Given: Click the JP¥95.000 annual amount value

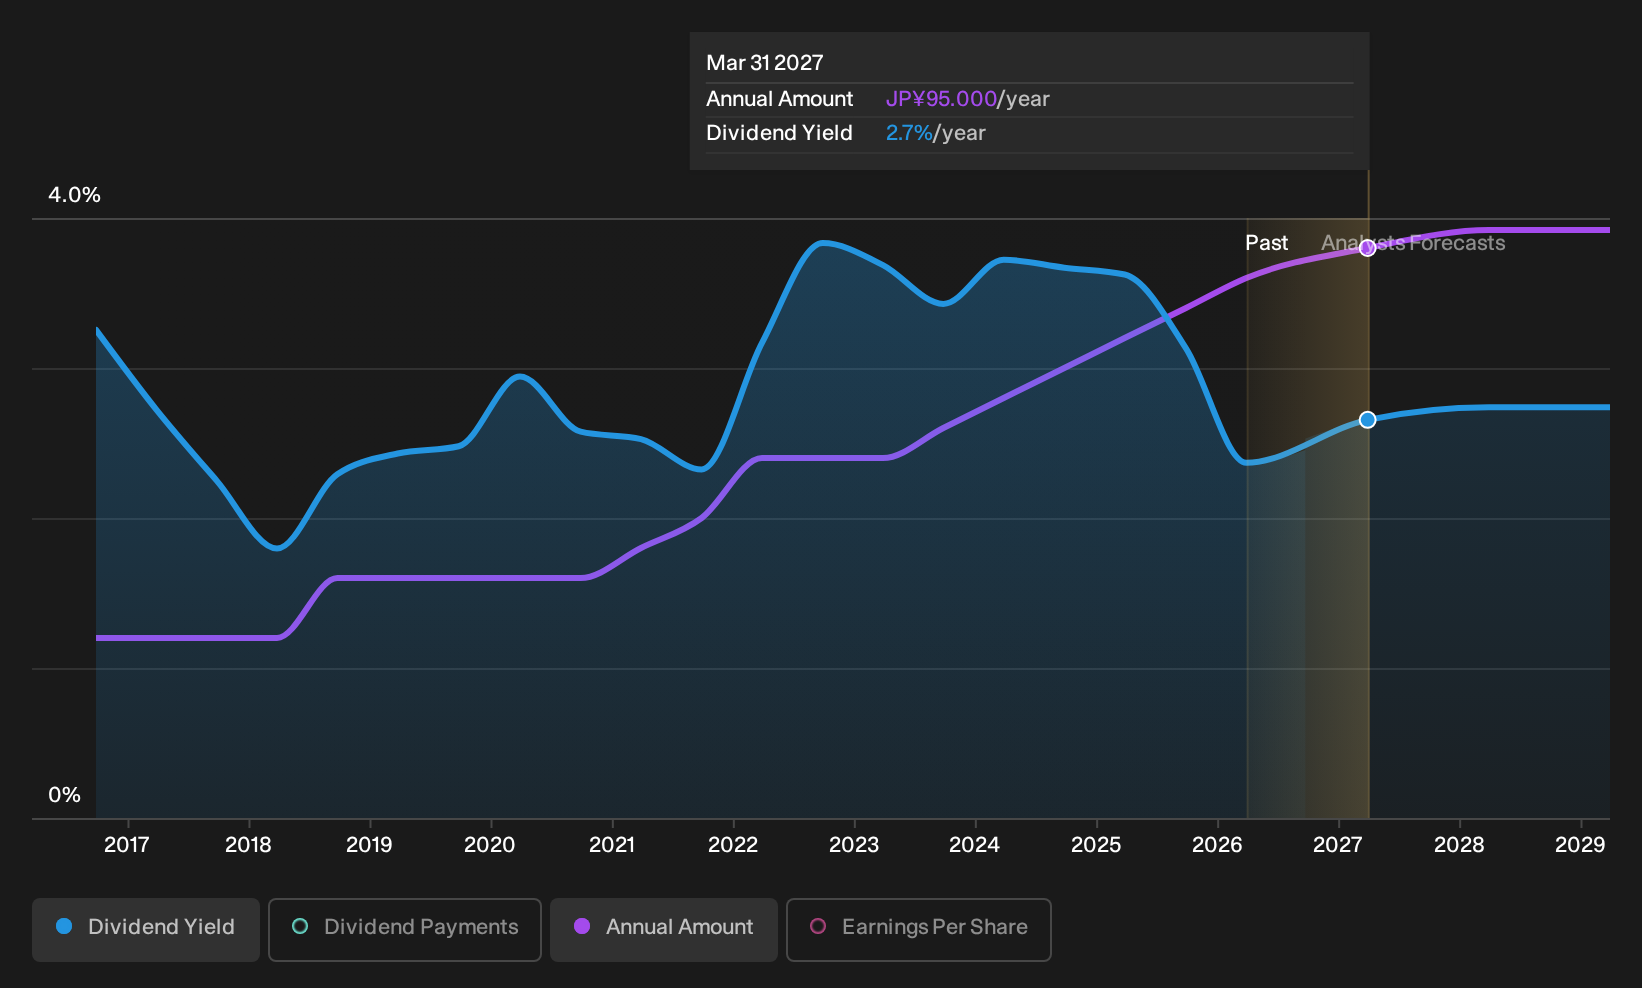Looking at the screenshot, I should [x=941, y=99].
